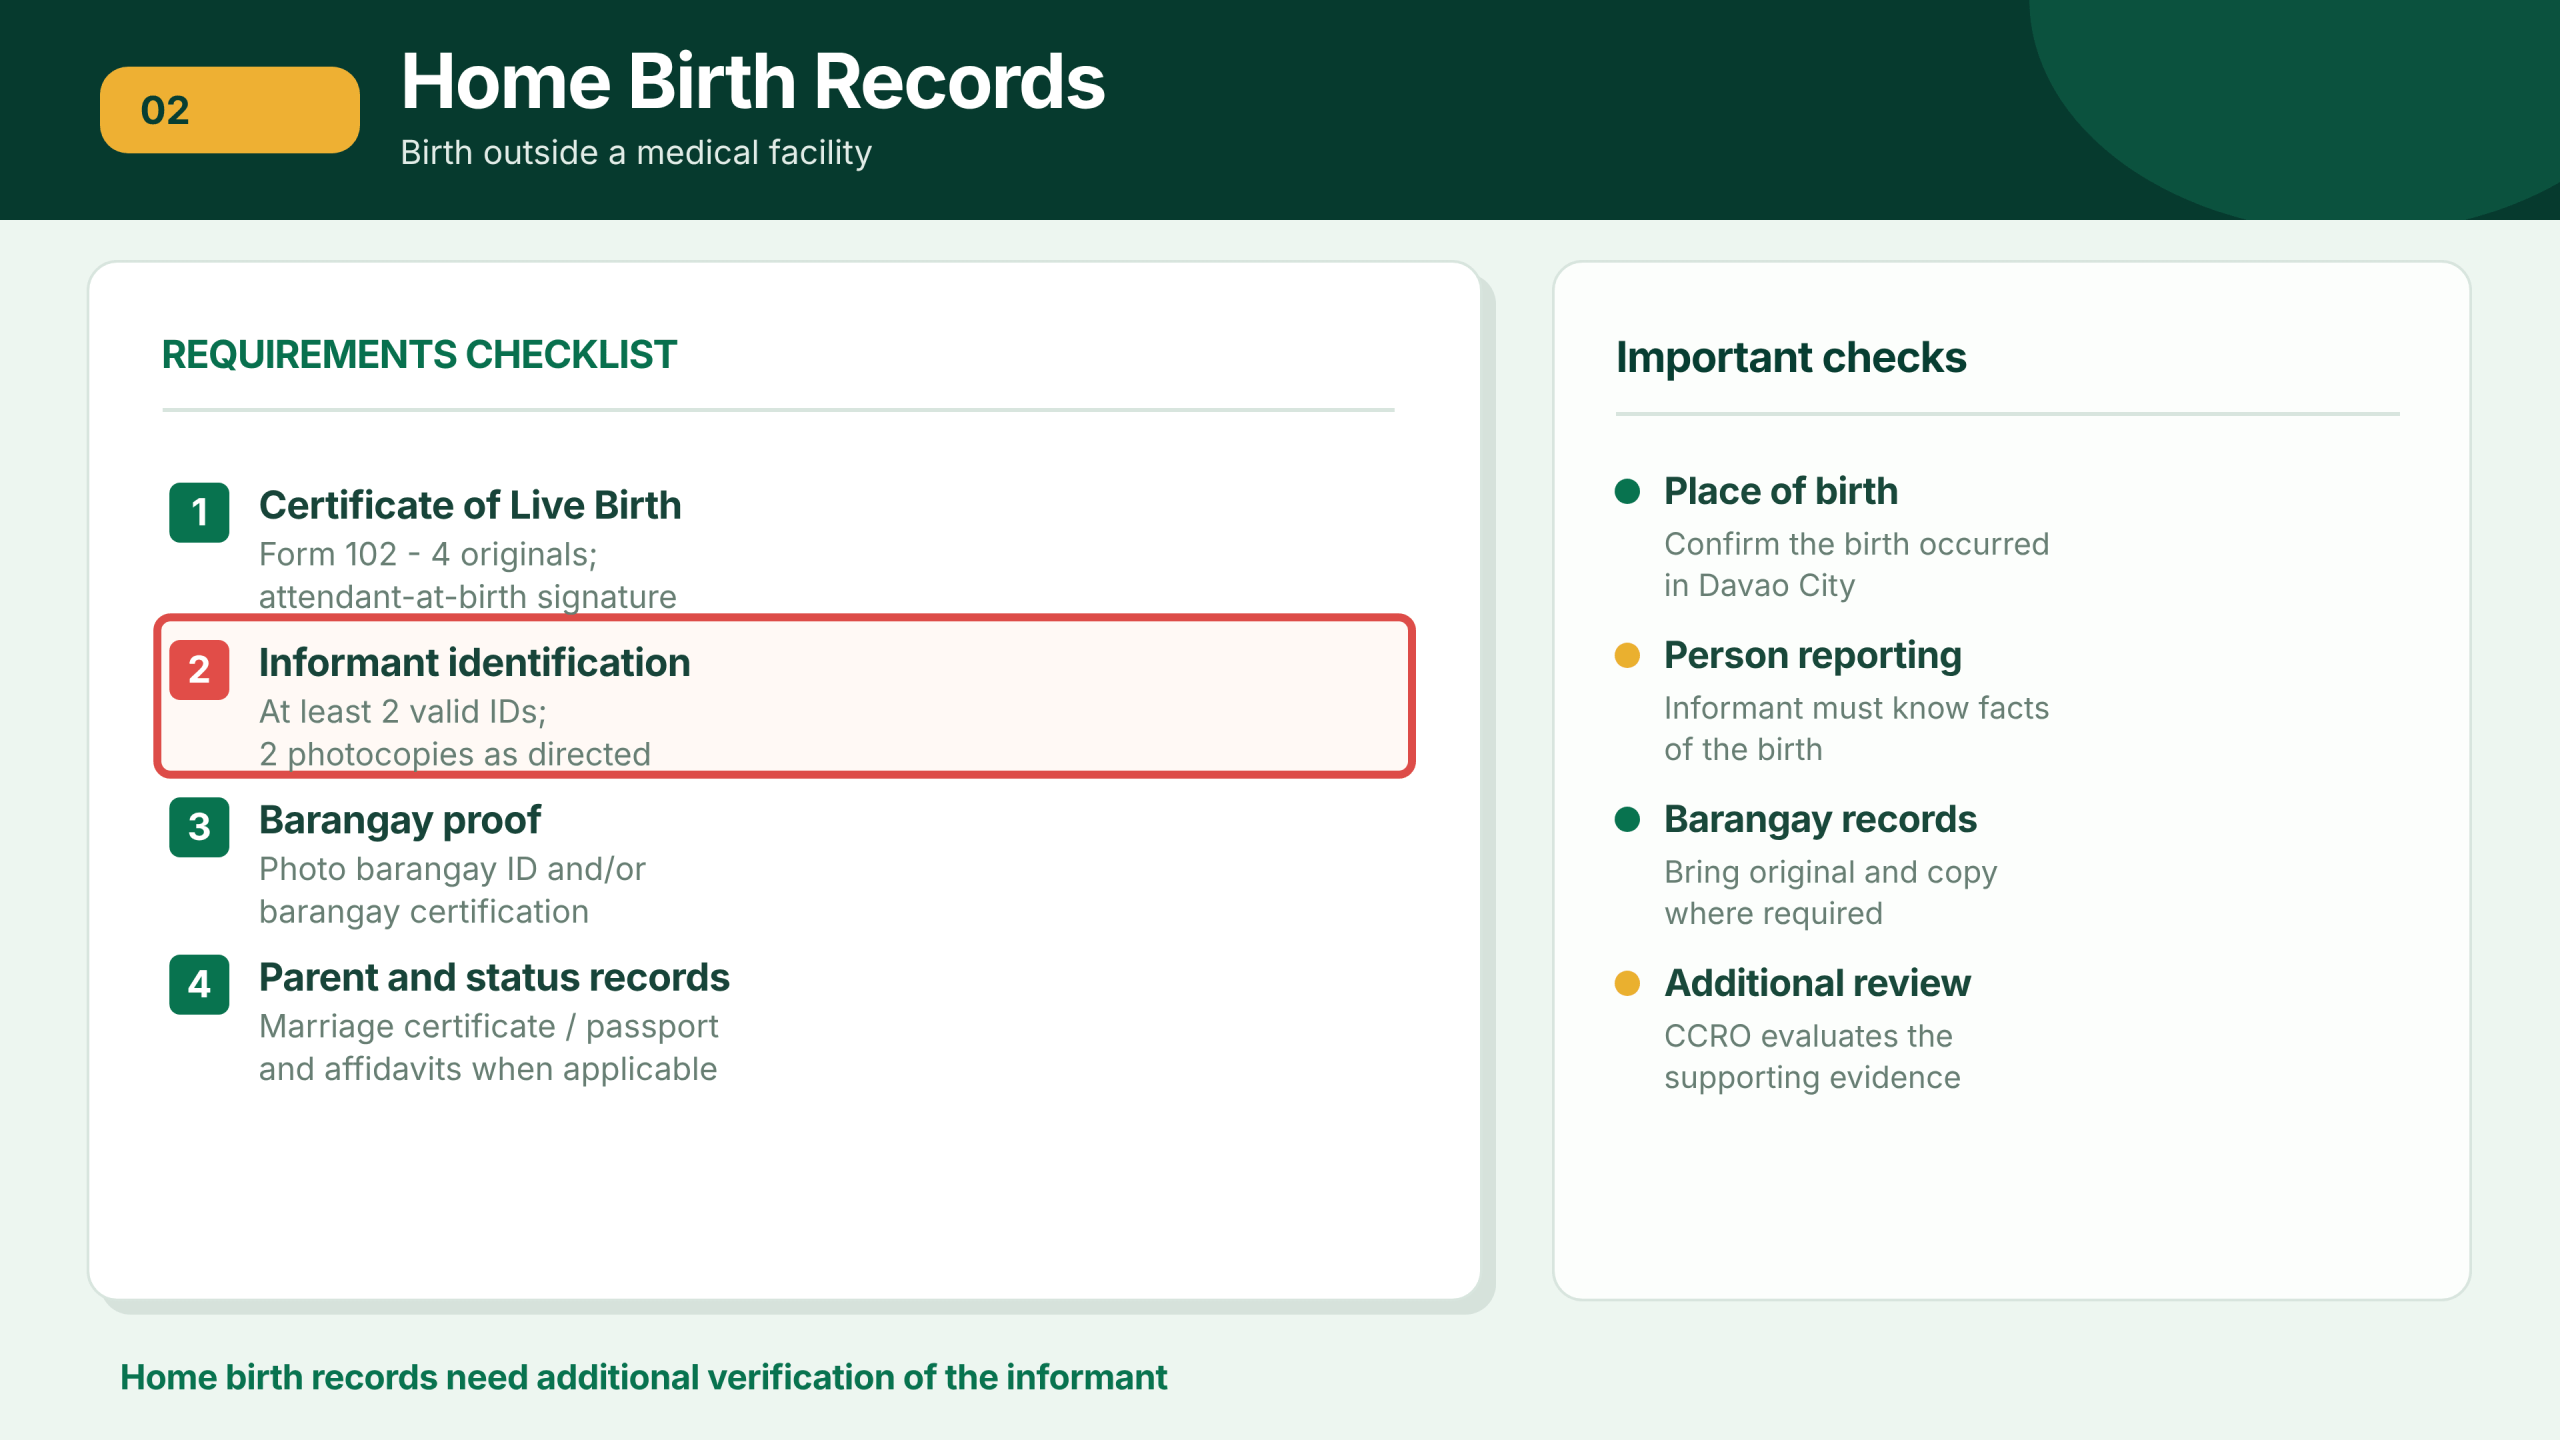Click text 2 photocopies as directed
The height and width of the screenshot is (1440, 2560).
[x=455, y=754]
